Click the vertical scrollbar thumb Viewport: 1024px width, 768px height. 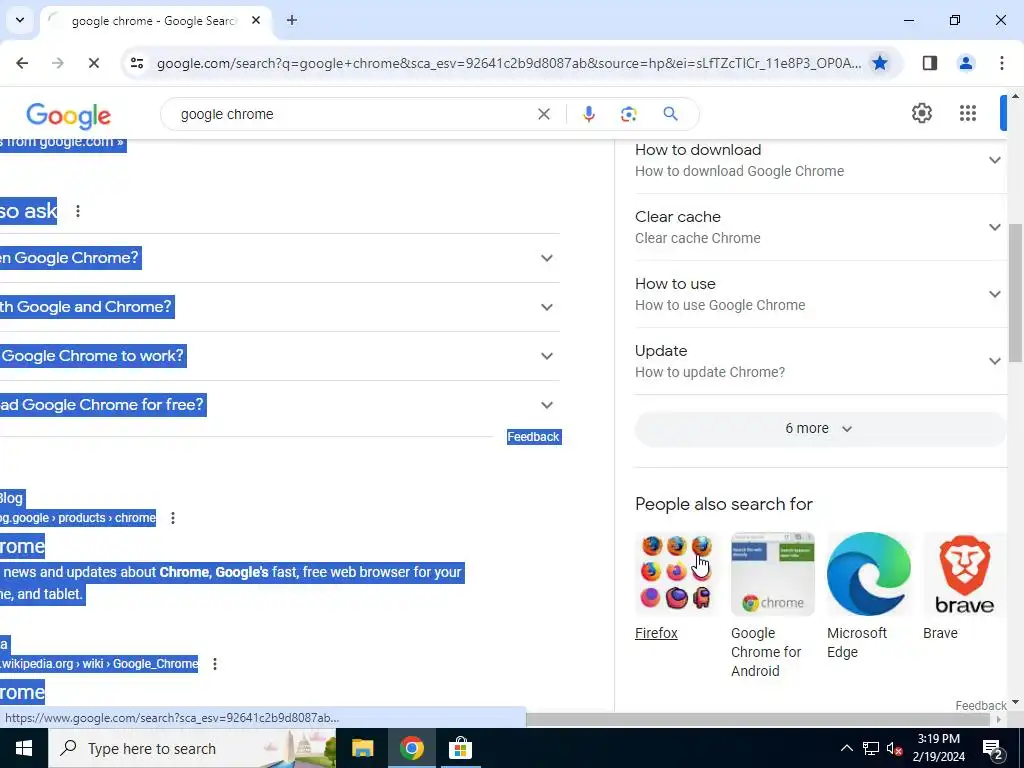point(1015,293)
